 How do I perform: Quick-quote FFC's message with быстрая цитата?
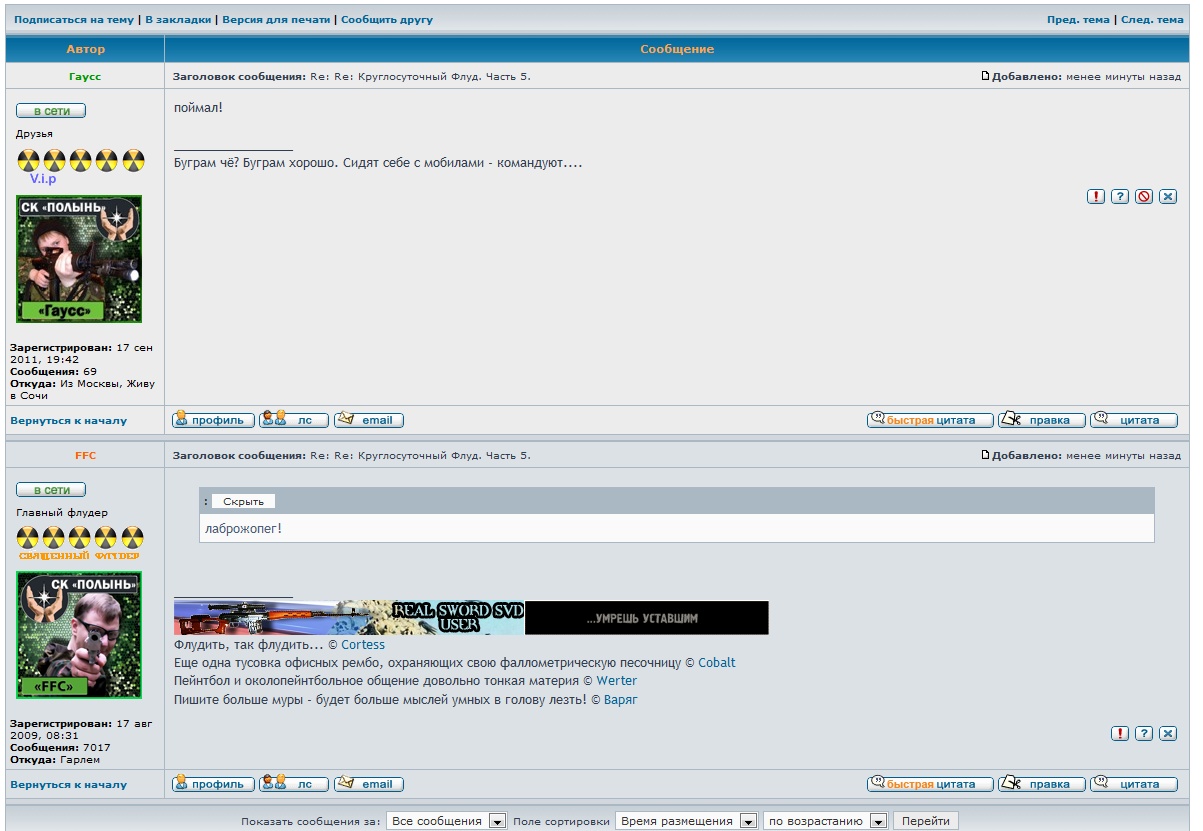(930, 784)
